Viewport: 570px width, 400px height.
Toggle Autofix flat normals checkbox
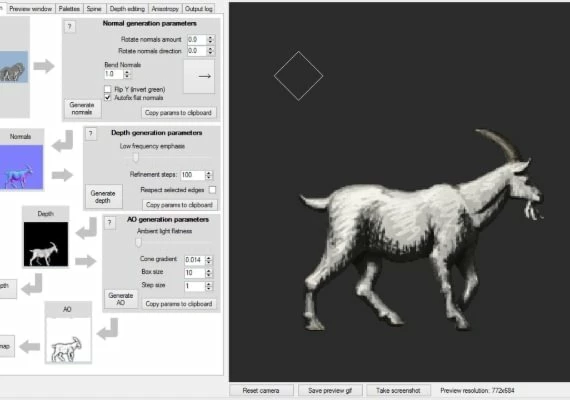(108, 97)
